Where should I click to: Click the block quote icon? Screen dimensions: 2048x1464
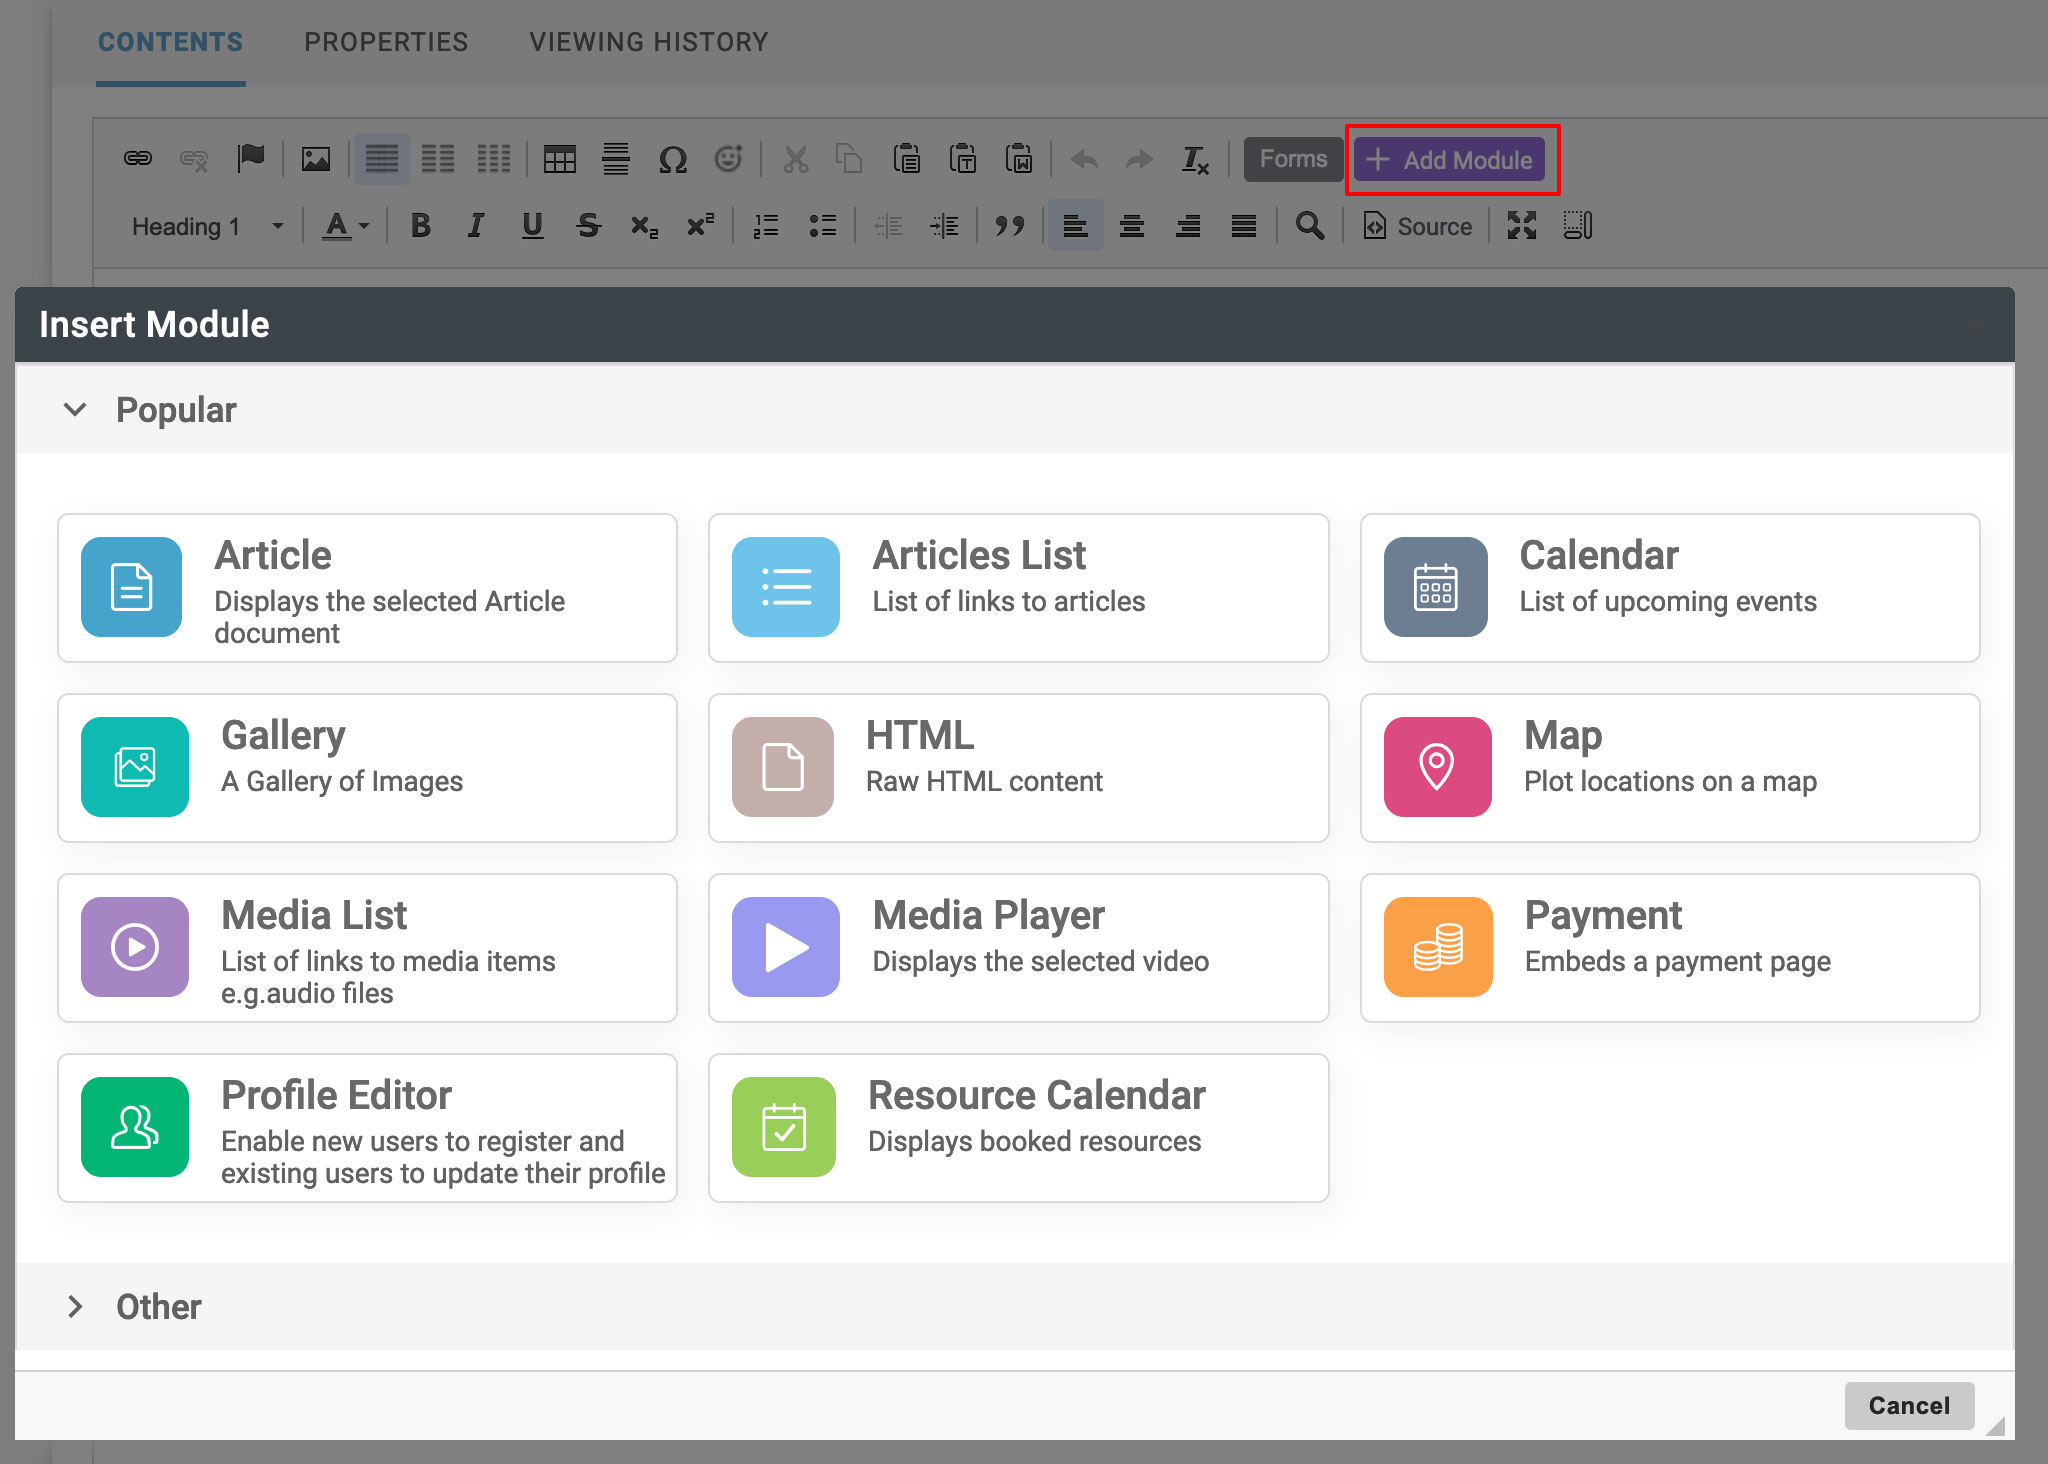1009,226
